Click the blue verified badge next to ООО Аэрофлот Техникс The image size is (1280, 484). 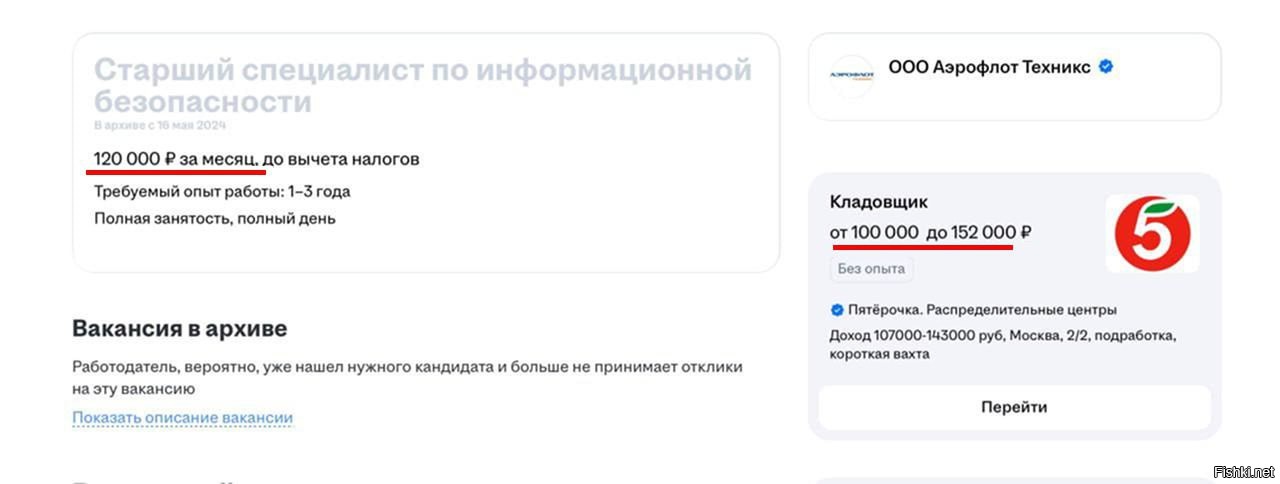click(x=1106, y=67)
